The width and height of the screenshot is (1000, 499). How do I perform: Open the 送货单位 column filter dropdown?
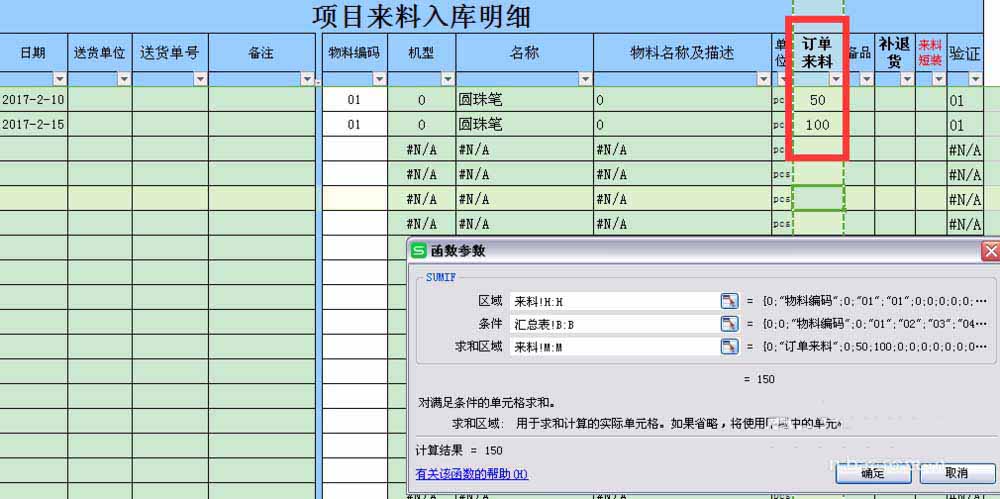(124, 78)
